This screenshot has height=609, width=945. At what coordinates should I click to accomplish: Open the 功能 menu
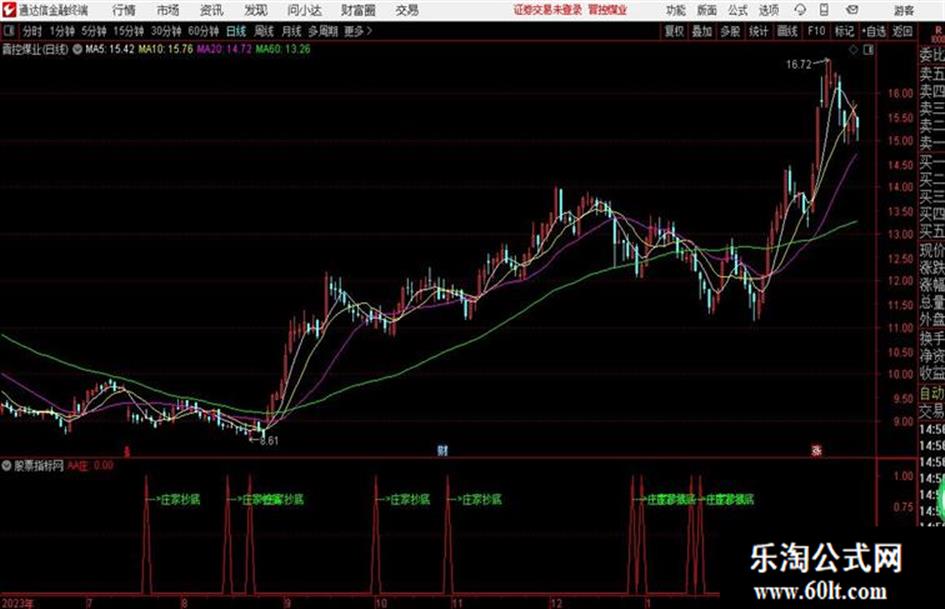coord(676,10)
